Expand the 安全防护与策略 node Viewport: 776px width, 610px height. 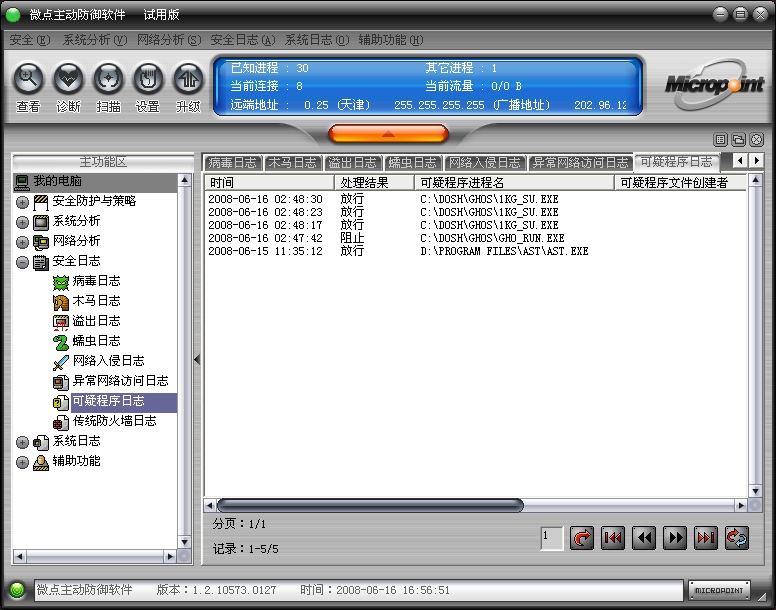point(22,202)
